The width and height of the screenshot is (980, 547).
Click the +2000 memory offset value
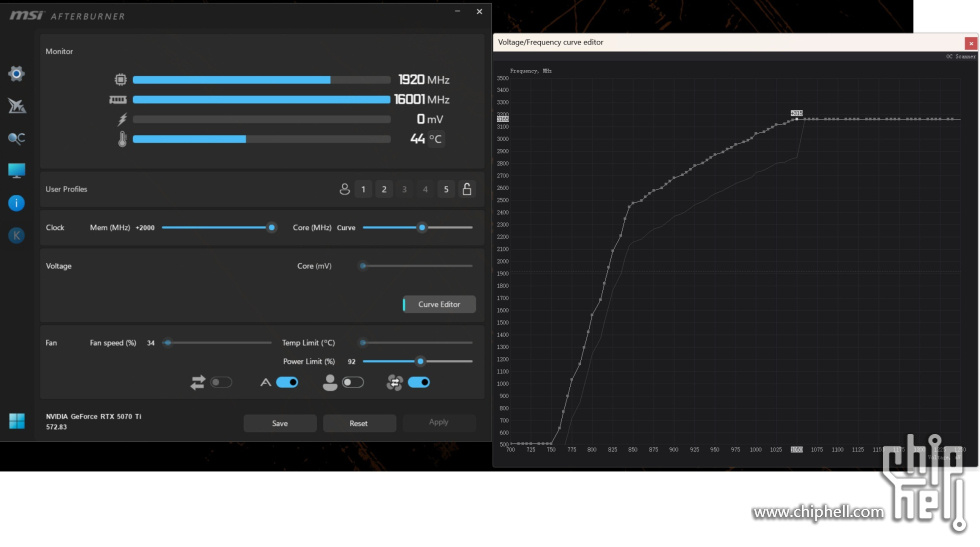click(145, 228)
